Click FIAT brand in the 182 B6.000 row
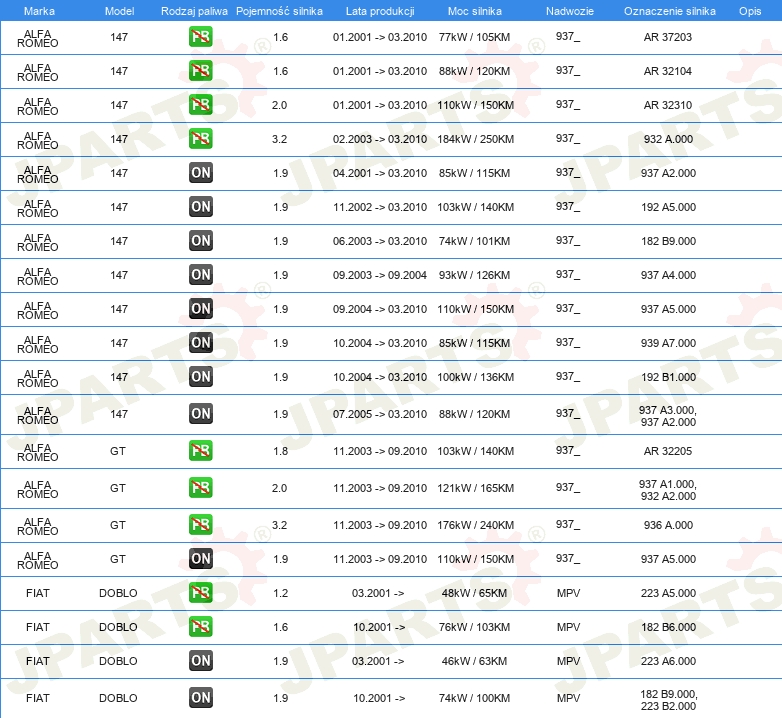Viewport: 782px width, 718px height. 38,627
